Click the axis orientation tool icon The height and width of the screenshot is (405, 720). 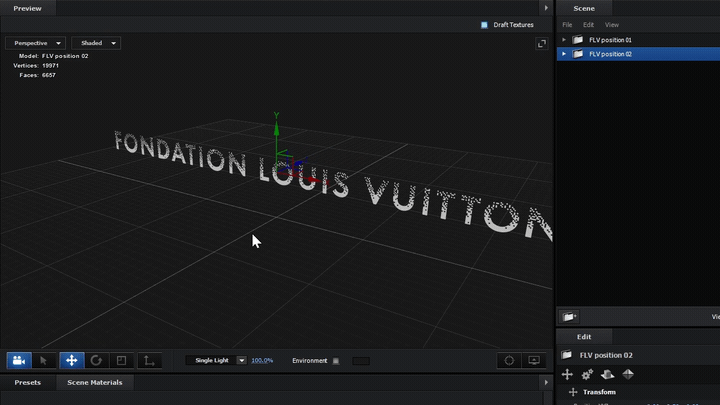149,360
